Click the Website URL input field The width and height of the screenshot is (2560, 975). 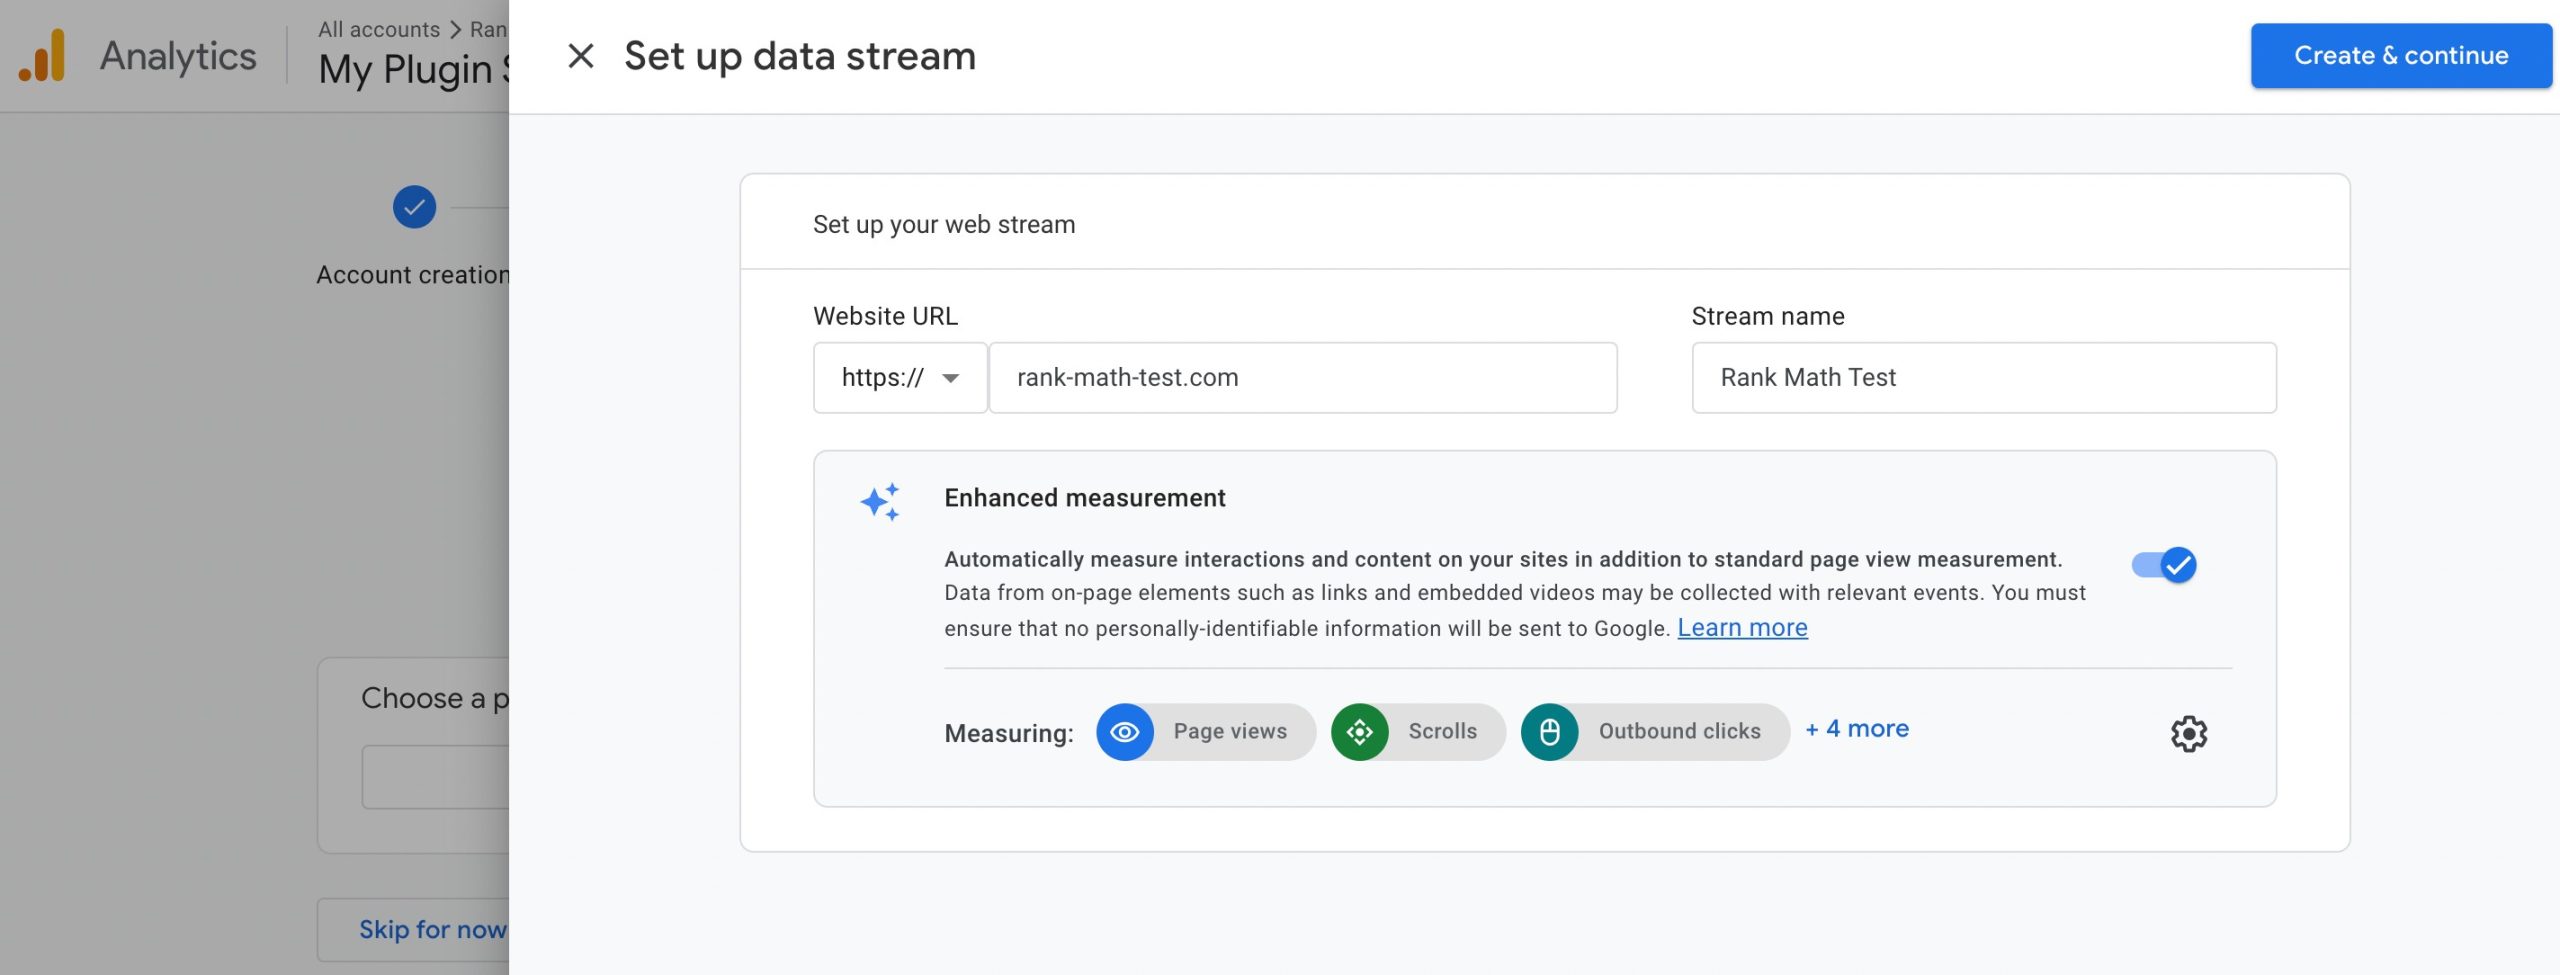[x=1302, y=378]
